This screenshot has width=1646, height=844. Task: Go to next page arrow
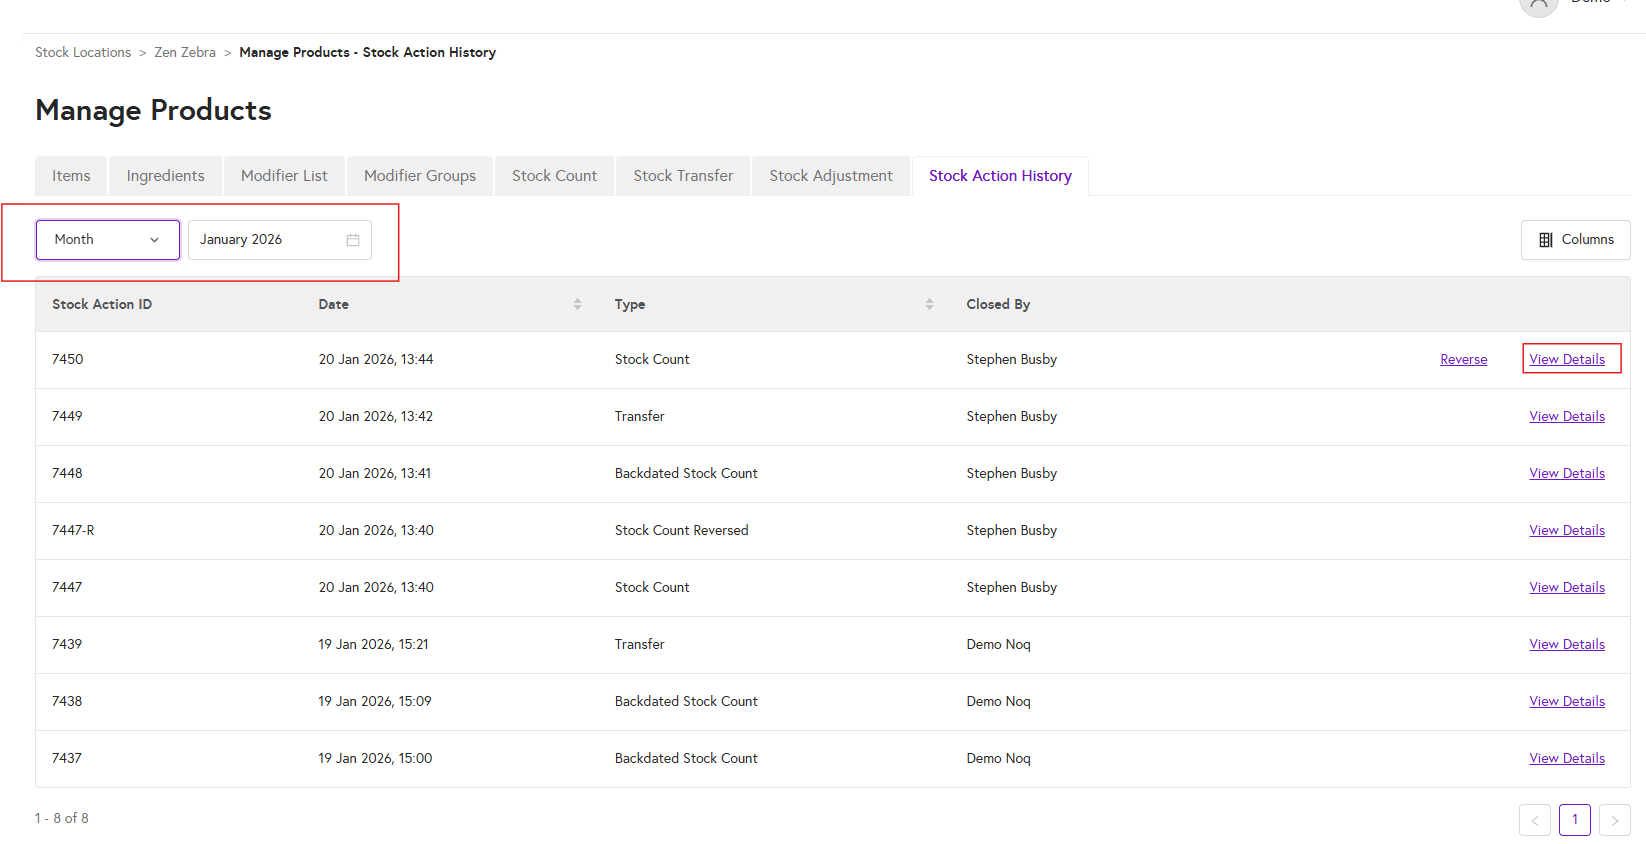[x=1614, y=820]
